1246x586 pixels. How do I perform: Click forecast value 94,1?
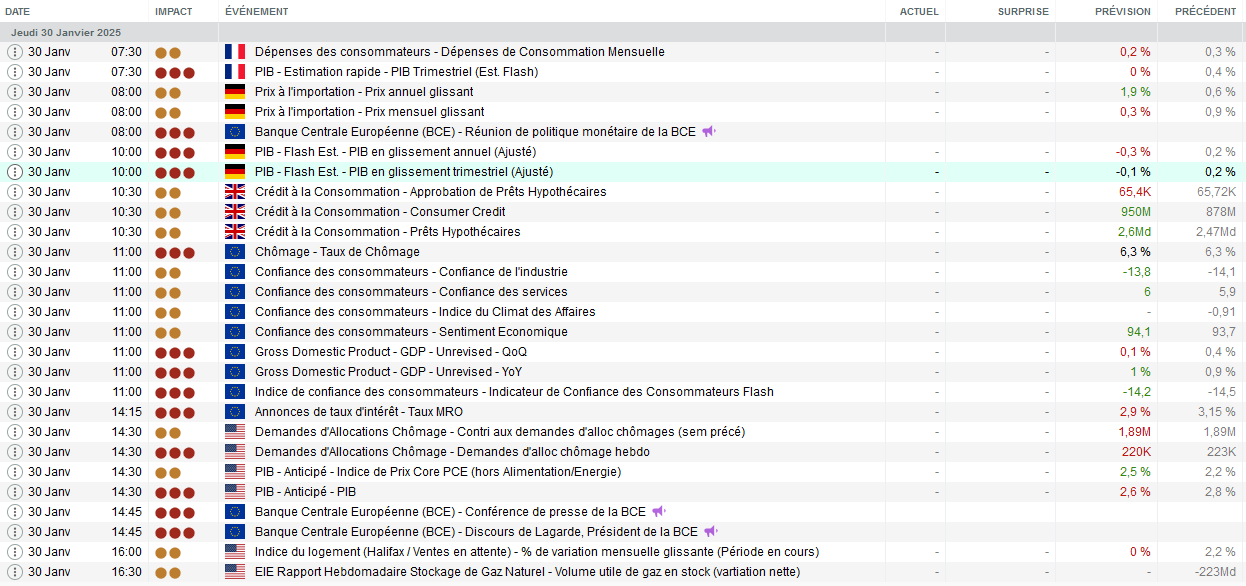1139,332
